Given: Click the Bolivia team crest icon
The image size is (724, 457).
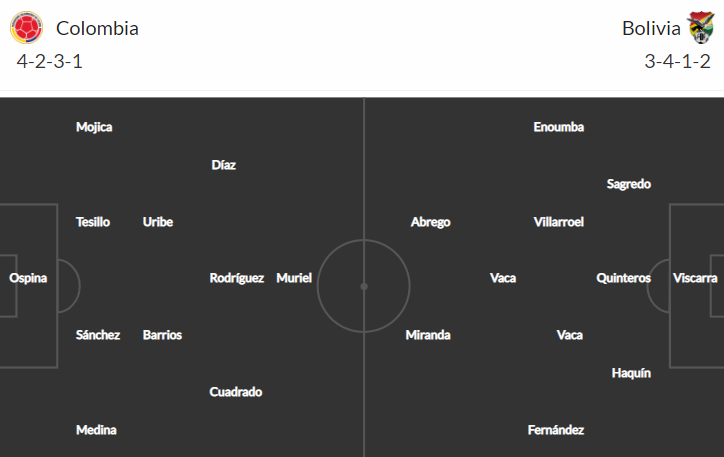Looking at the screenshot, I should (700, 28).
